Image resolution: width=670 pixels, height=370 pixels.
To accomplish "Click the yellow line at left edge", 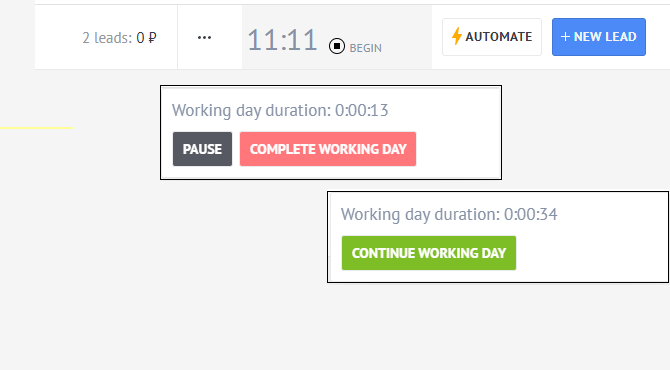I will [x=36, y=127].
